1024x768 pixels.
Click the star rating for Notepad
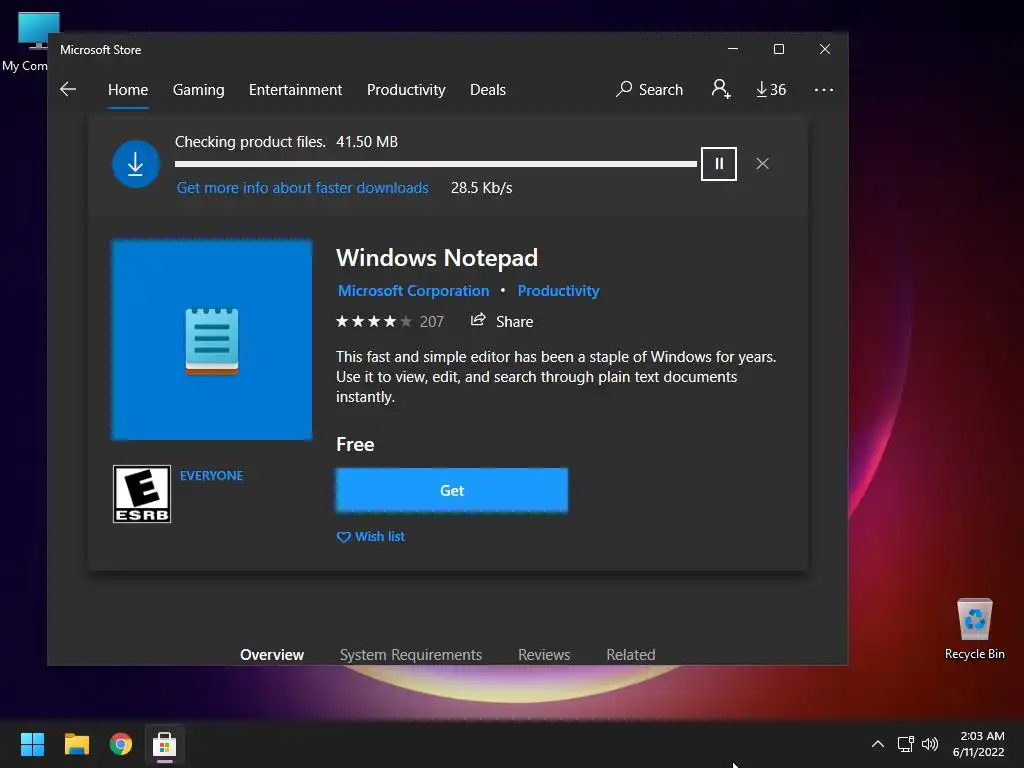coord(374,321)
